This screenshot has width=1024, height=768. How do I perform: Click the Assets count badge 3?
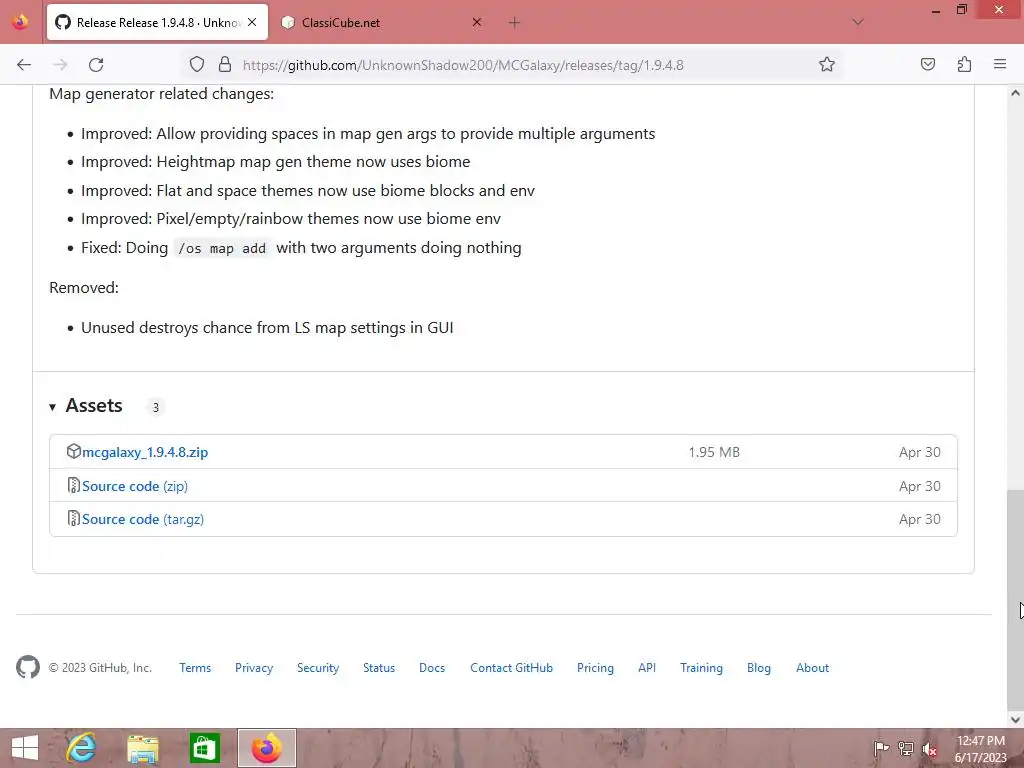click(155, 408)
